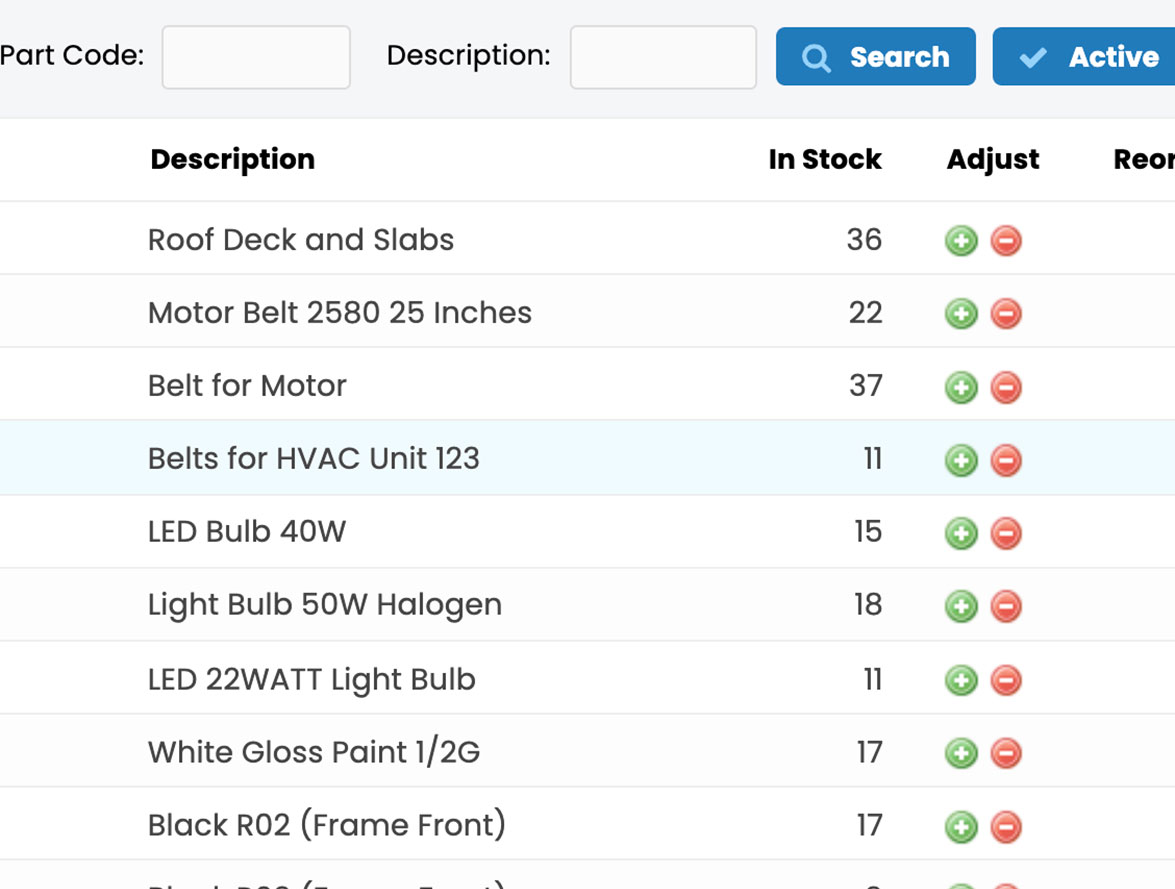Toggle the Active items filter
The height and width of the screenshot is (889, 1175).
[x=1090, y=57]
